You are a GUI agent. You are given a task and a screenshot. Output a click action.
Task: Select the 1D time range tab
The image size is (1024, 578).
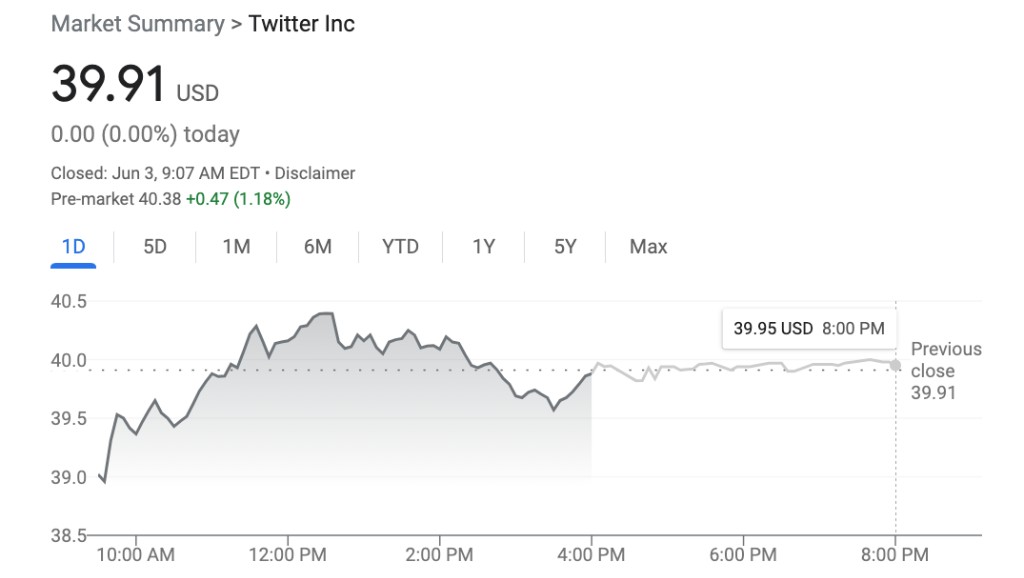tap(73, 247)
